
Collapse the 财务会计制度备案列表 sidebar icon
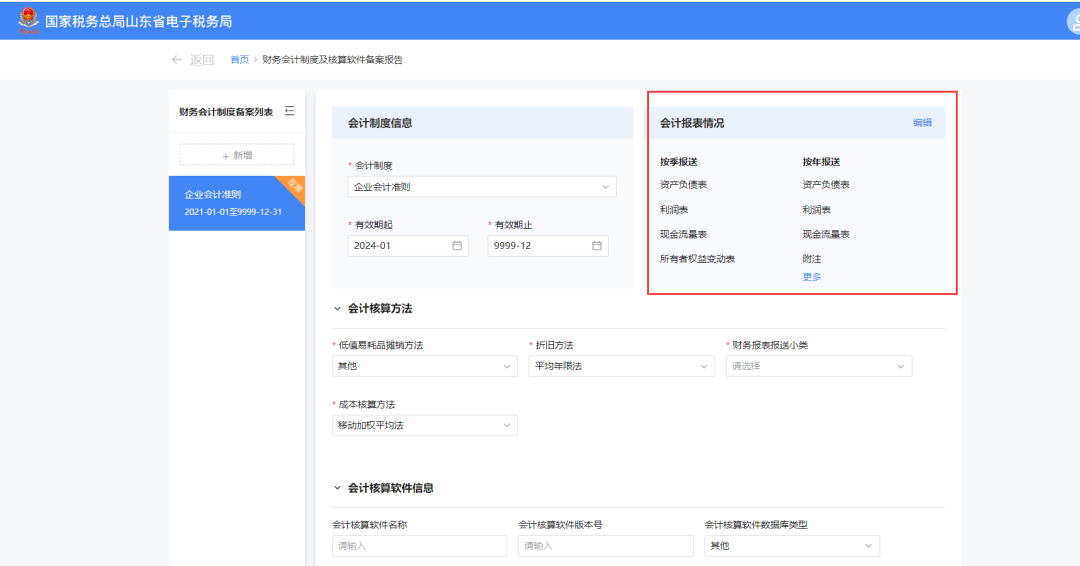289,111
